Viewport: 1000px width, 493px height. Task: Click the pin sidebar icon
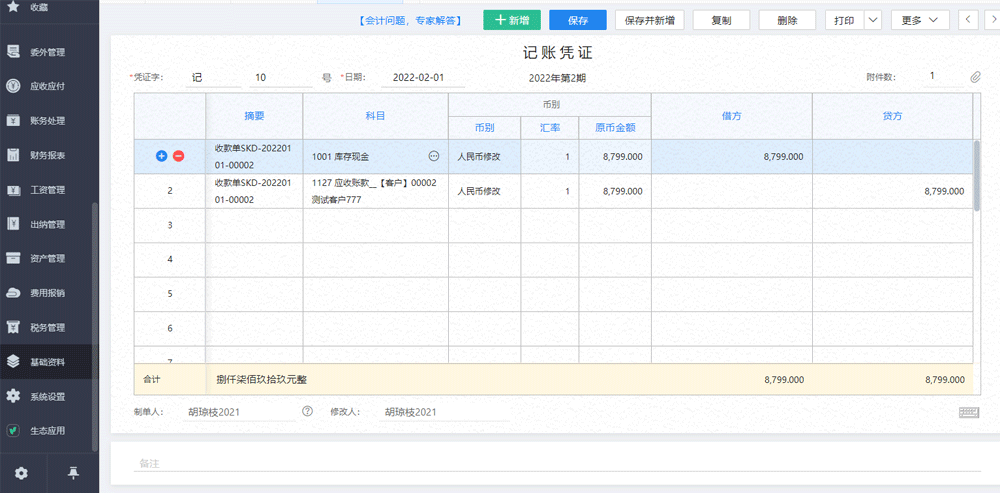[74, 473]
